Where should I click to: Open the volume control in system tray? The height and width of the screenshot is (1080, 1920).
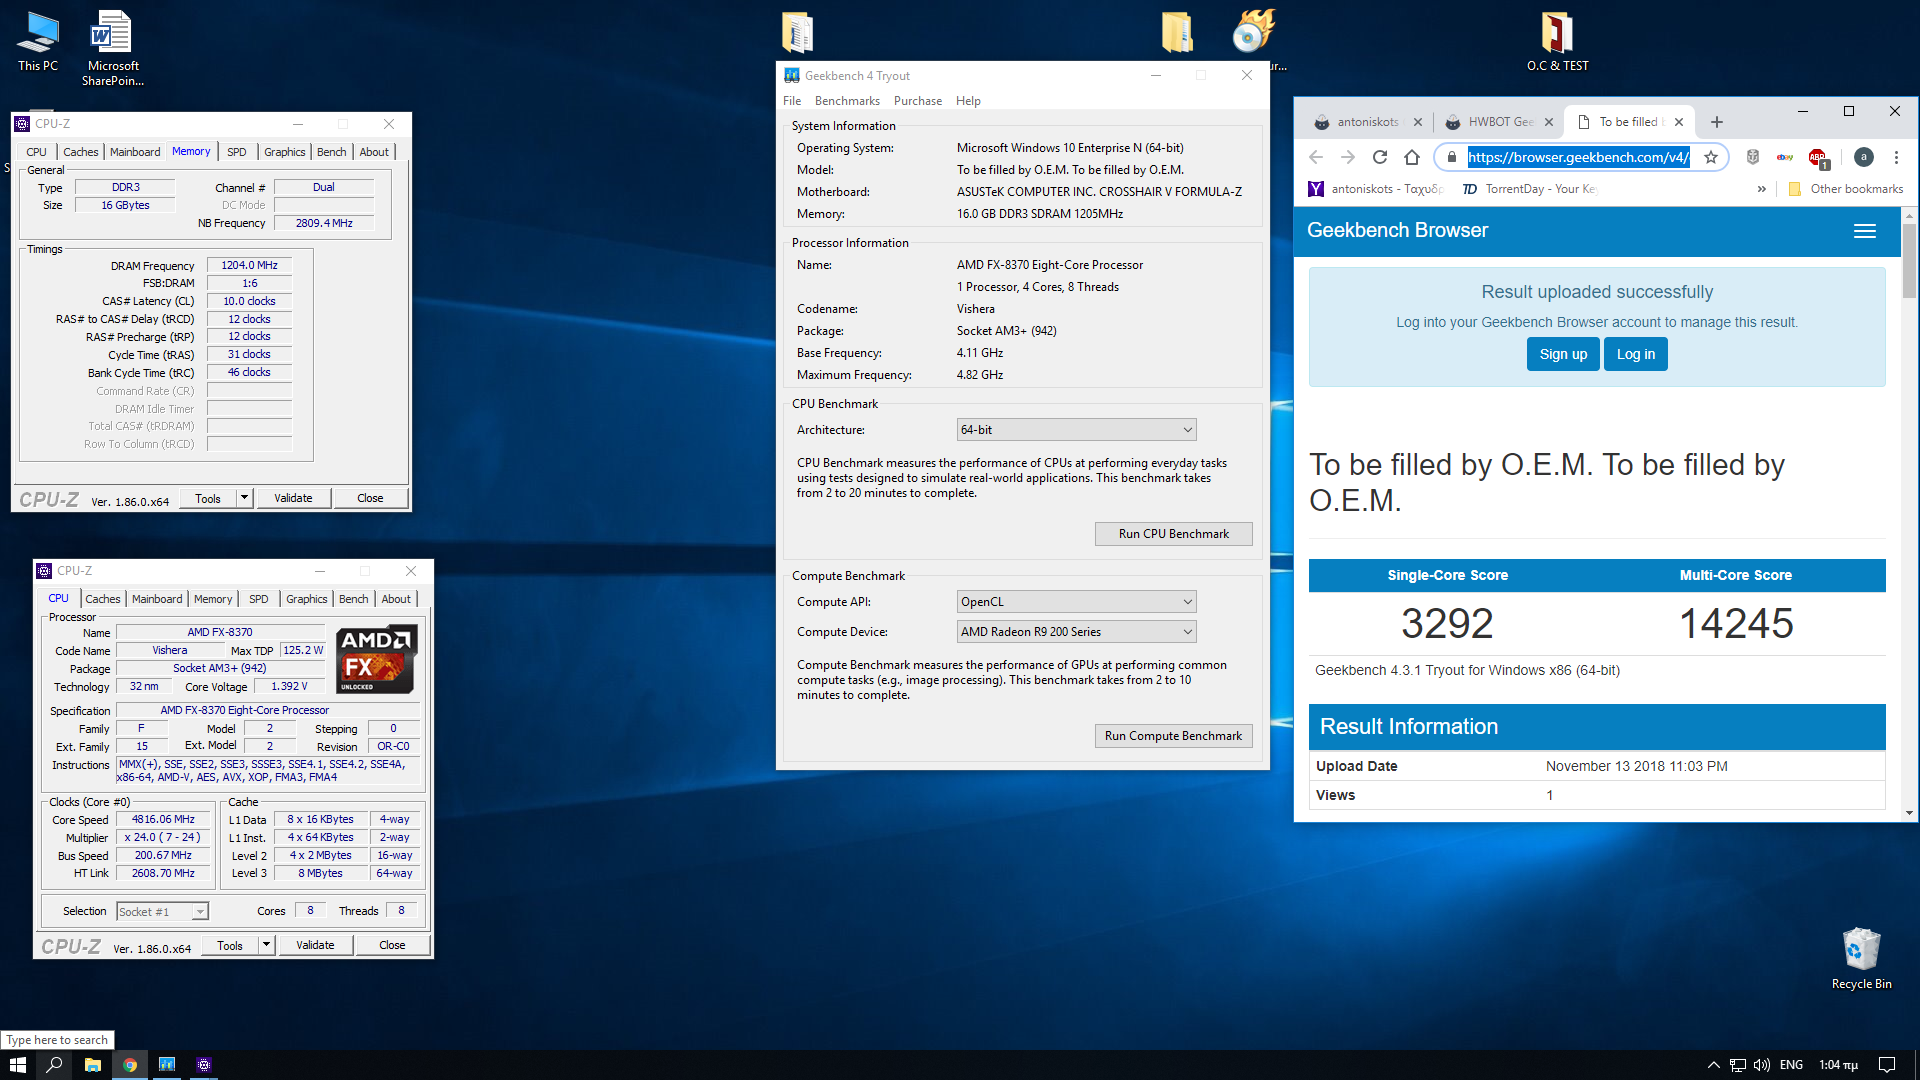coord(1762,1065)
